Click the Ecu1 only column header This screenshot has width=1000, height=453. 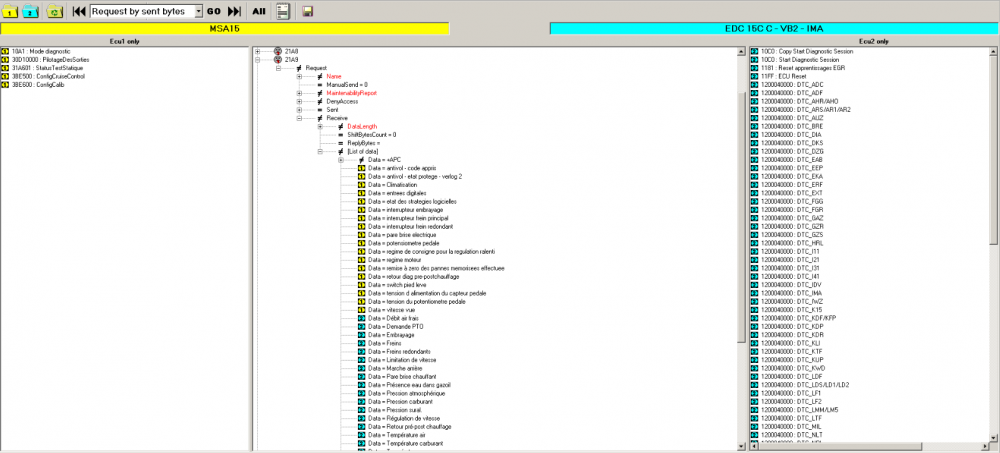coord(125,41)
